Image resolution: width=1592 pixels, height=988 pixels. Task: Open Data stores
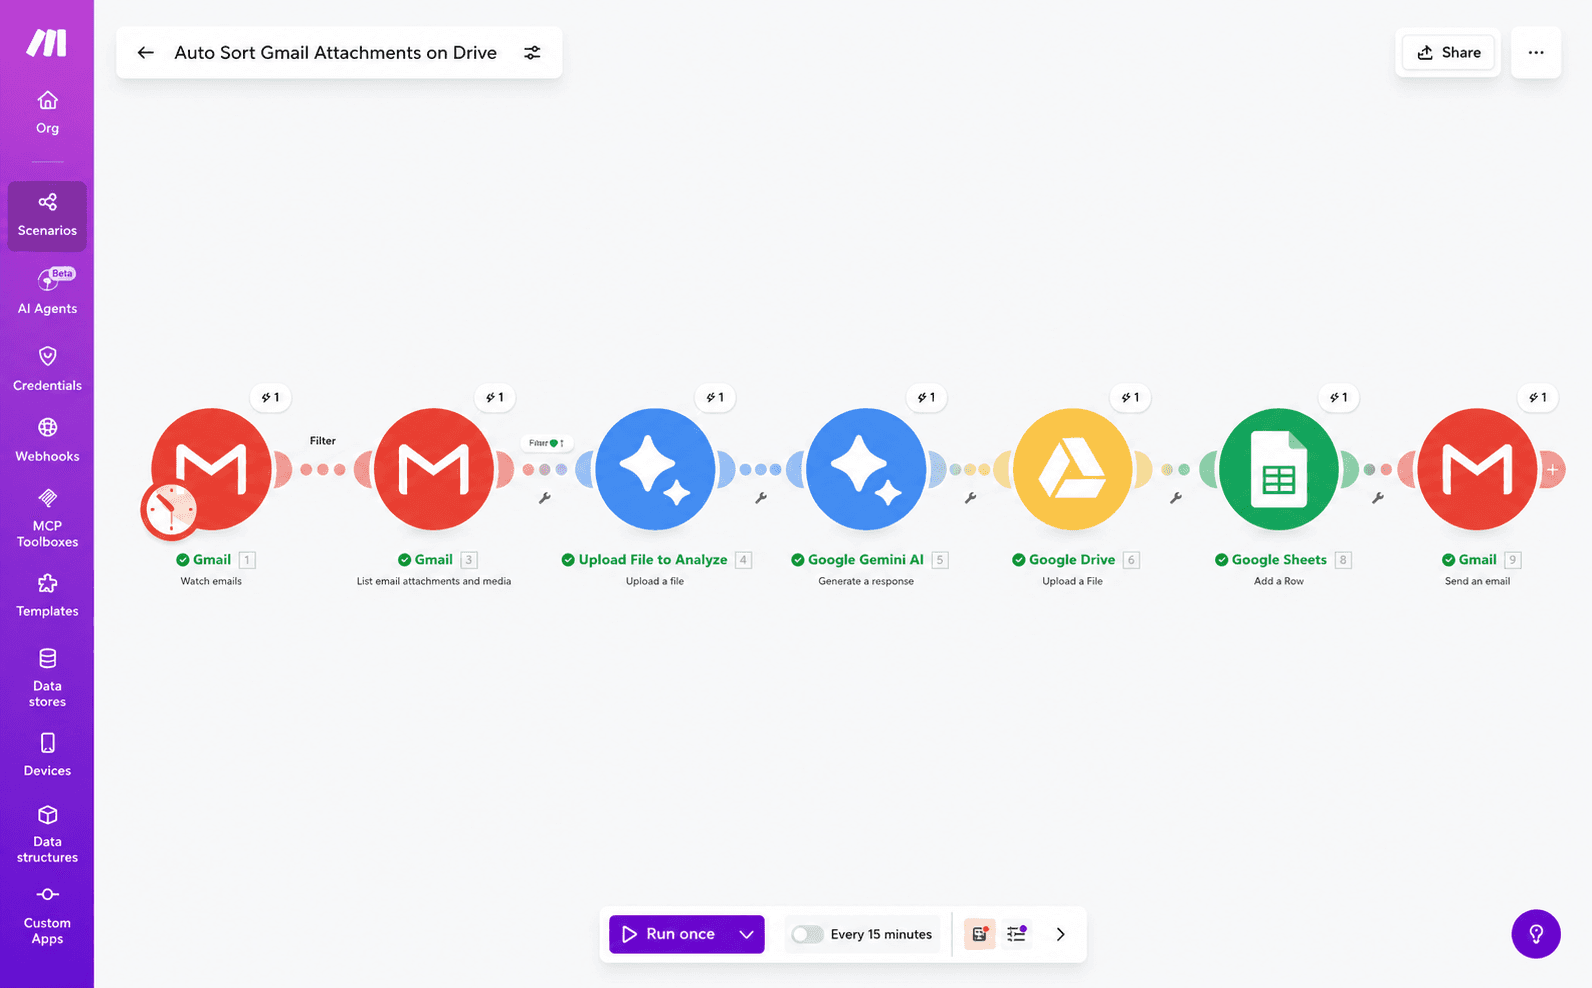pos(47,678)
